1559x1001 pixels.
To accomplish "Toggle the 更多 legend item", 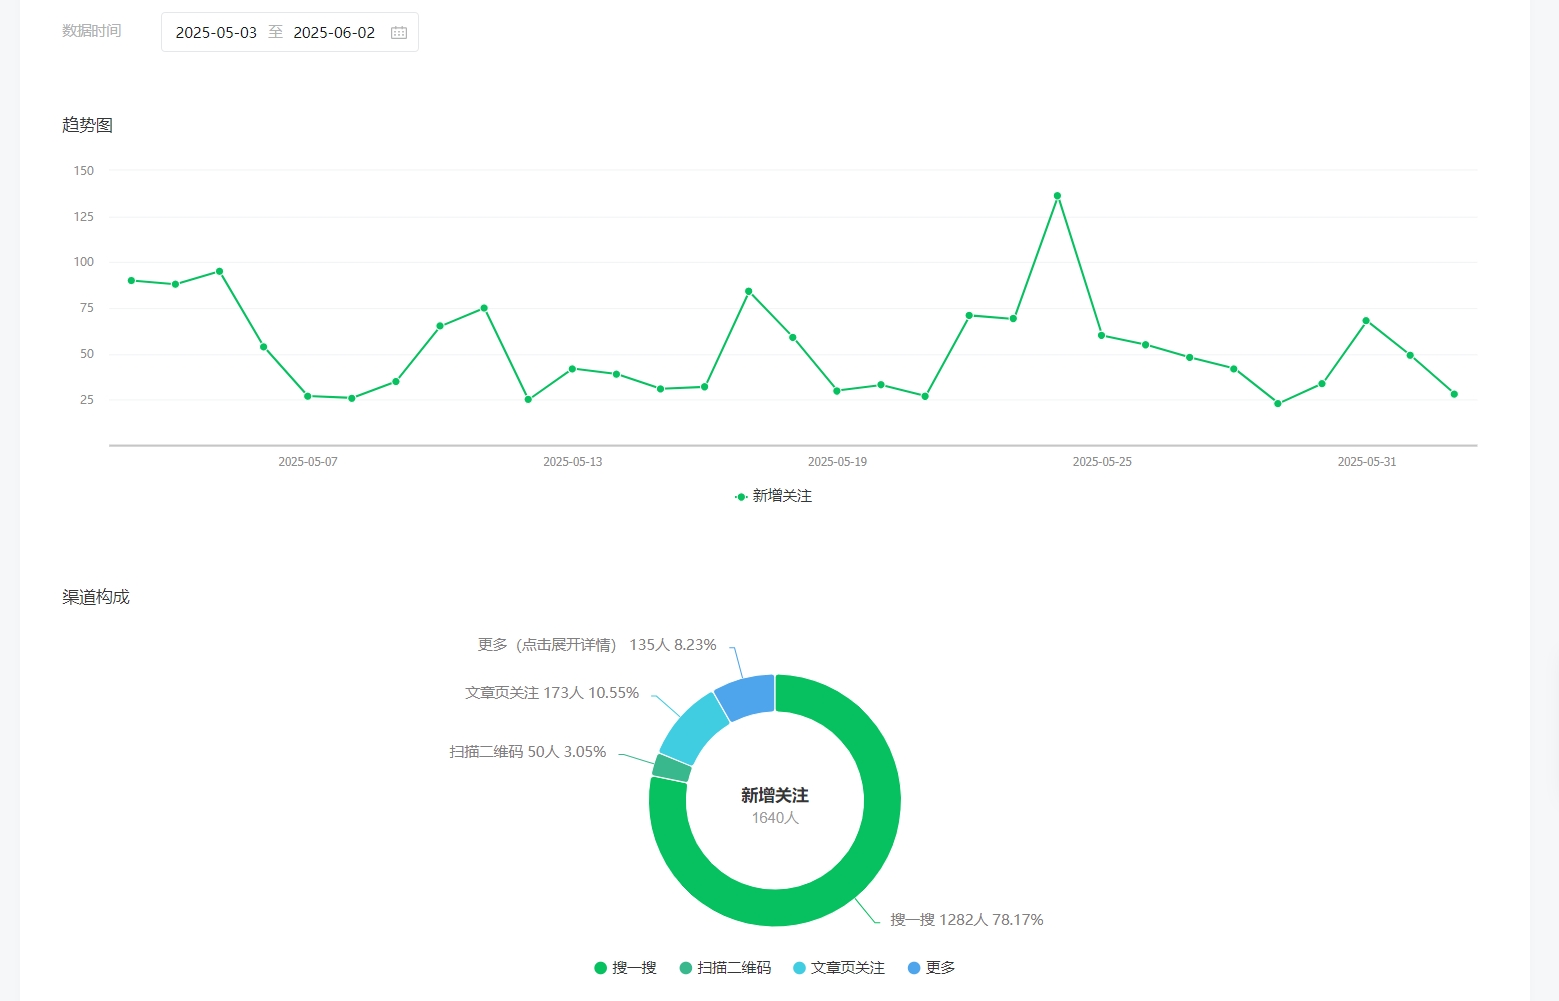I will (931, 968).
